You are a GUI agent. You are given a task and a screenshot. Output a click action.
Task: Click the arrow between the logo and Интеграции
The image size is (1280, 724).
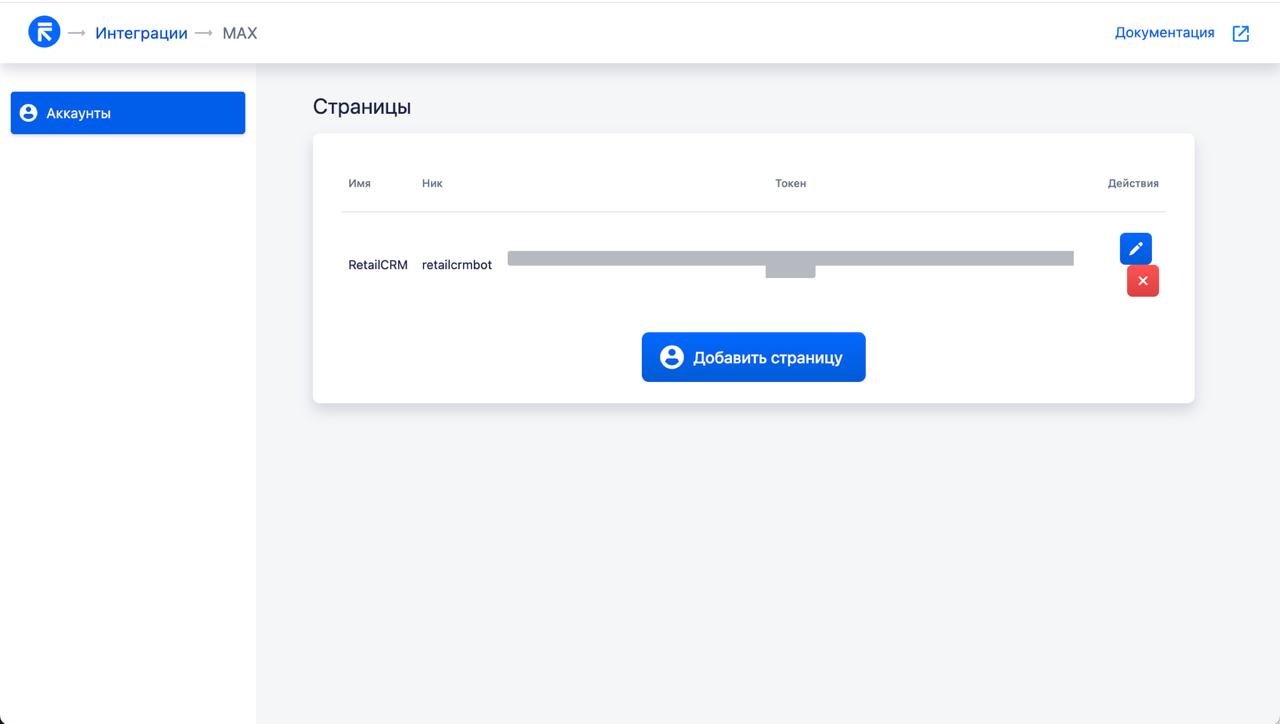77,33
